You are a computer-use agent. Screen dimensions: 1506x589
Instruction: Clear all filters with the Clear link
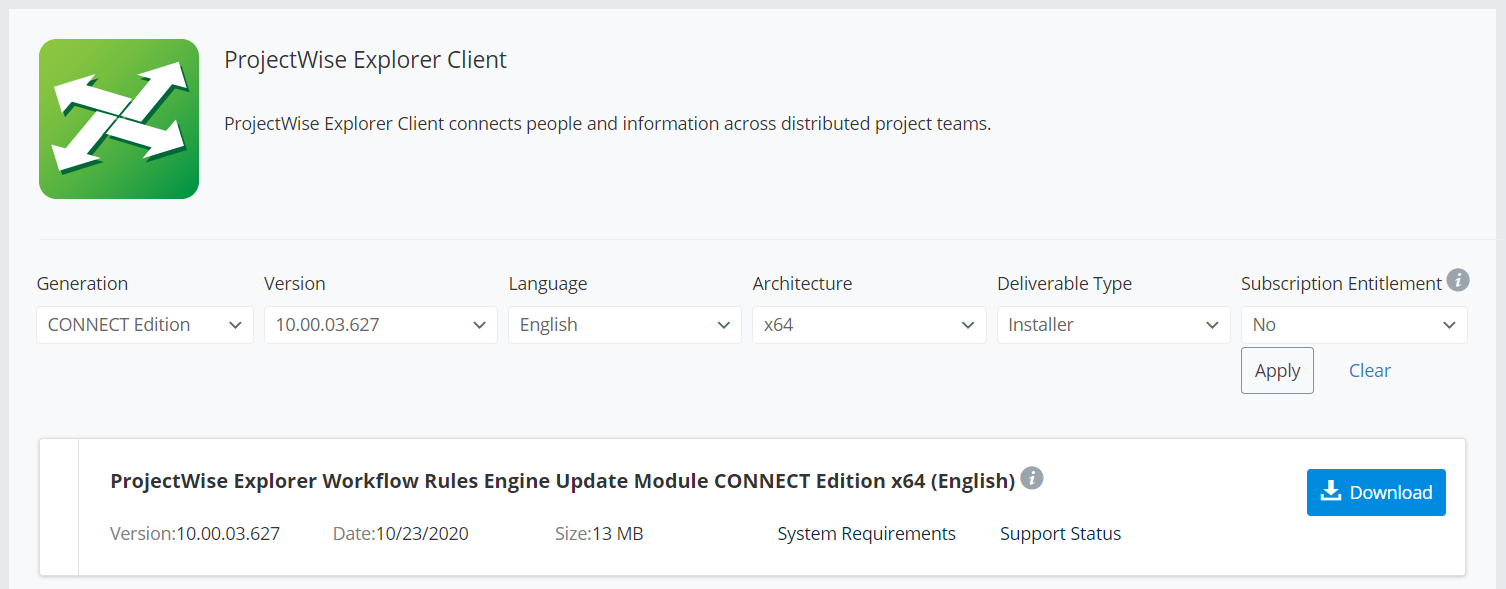pos(1370,371)
